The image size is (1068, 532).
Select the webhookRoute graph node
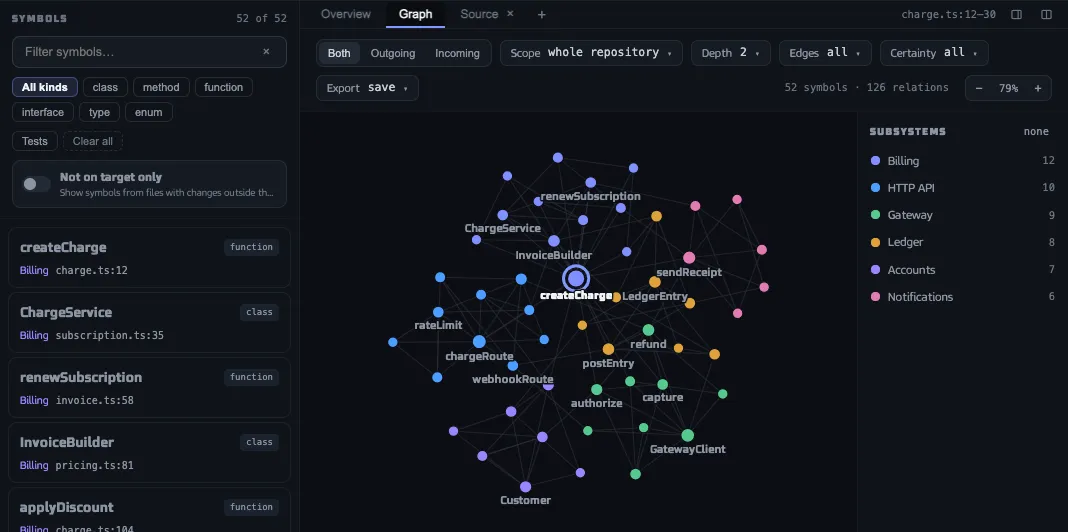click(x=512, y=366)
